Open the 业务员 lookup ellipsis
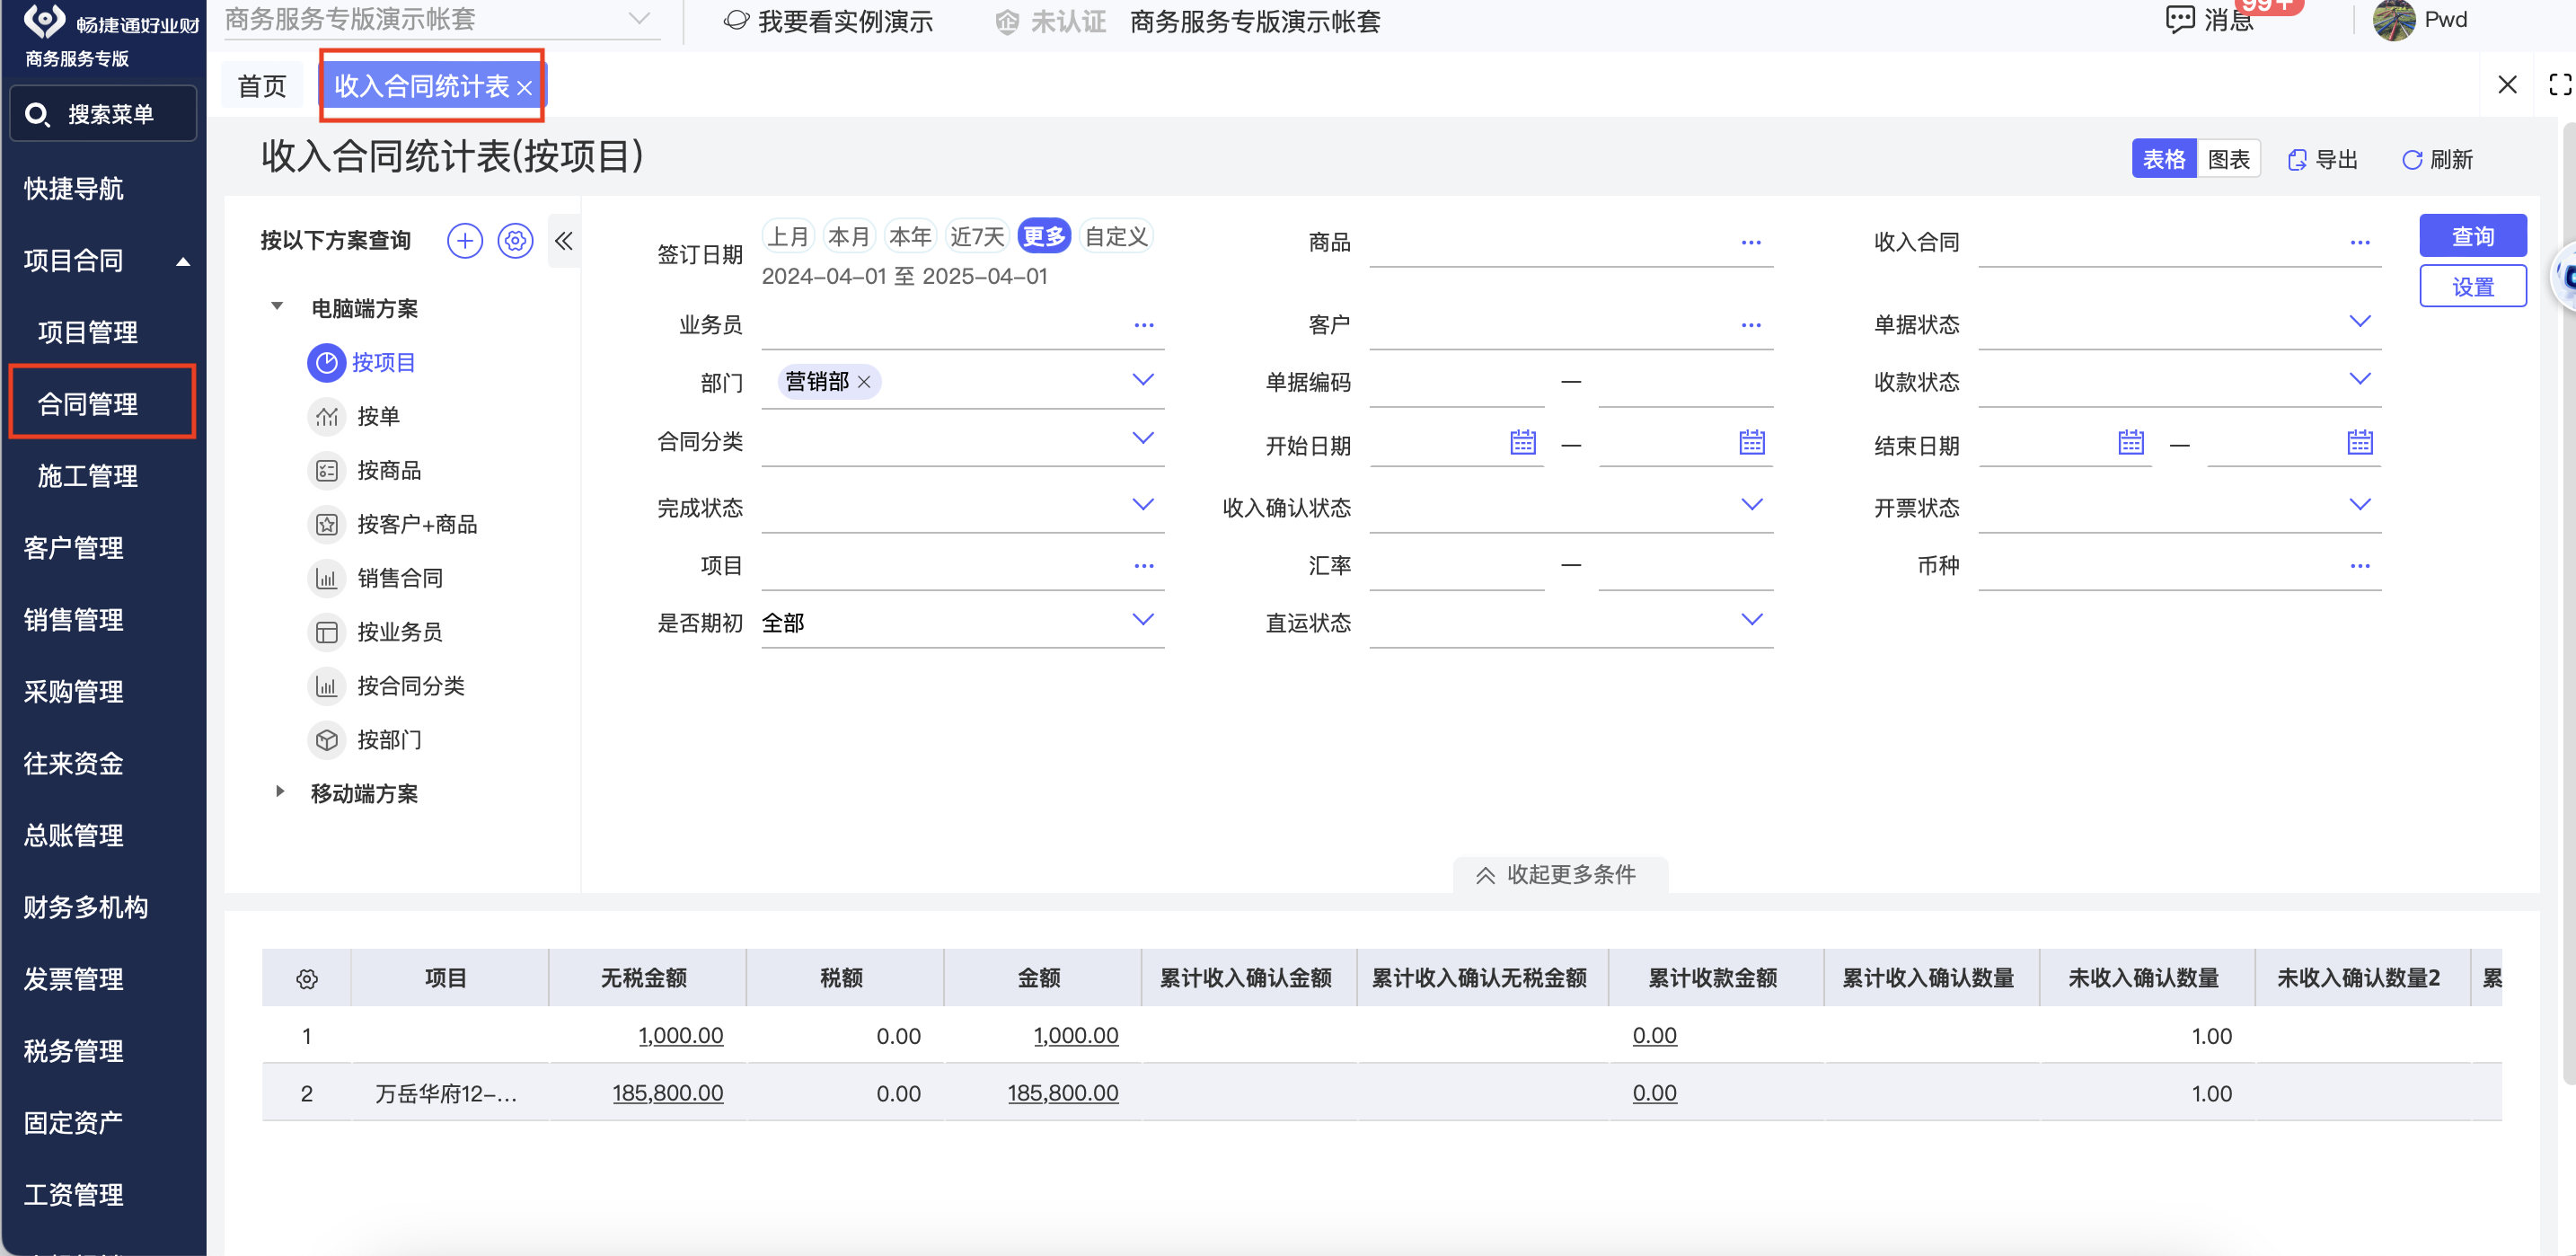Image resolution: width=2576 pixels, height=1256 pixels. pos(1144,326)
